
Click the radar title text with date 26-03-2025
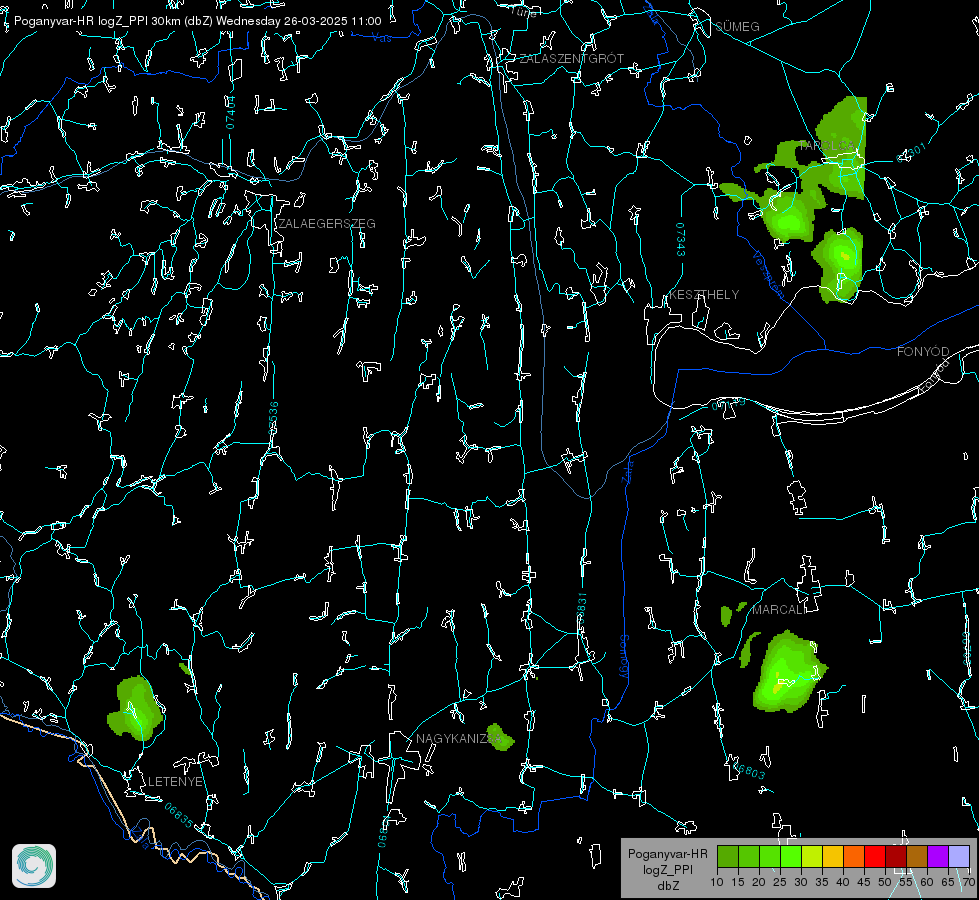coord(197,21)
